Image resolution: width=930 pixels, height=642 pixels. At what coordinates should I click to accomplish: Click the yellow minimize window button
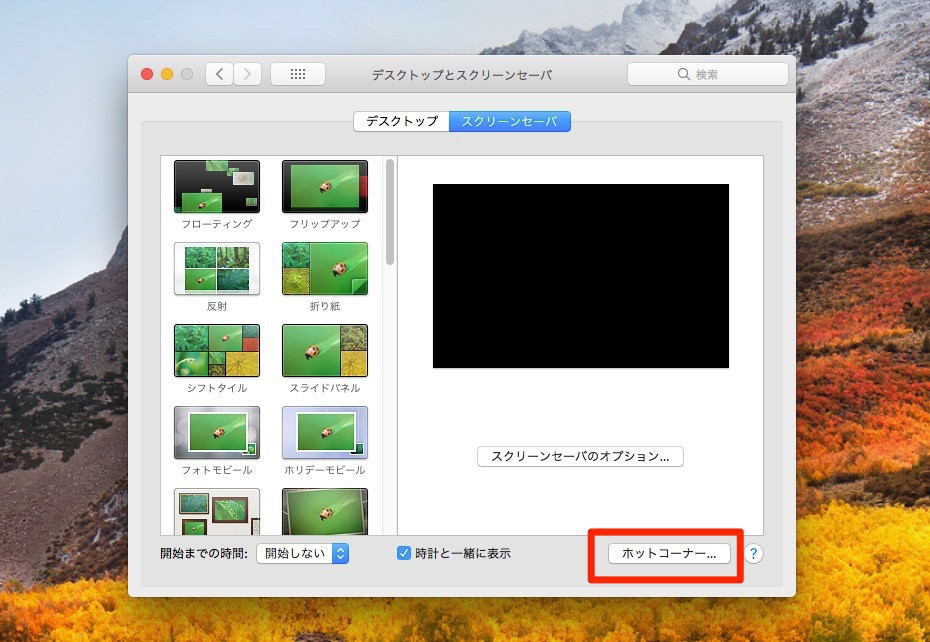167,74
